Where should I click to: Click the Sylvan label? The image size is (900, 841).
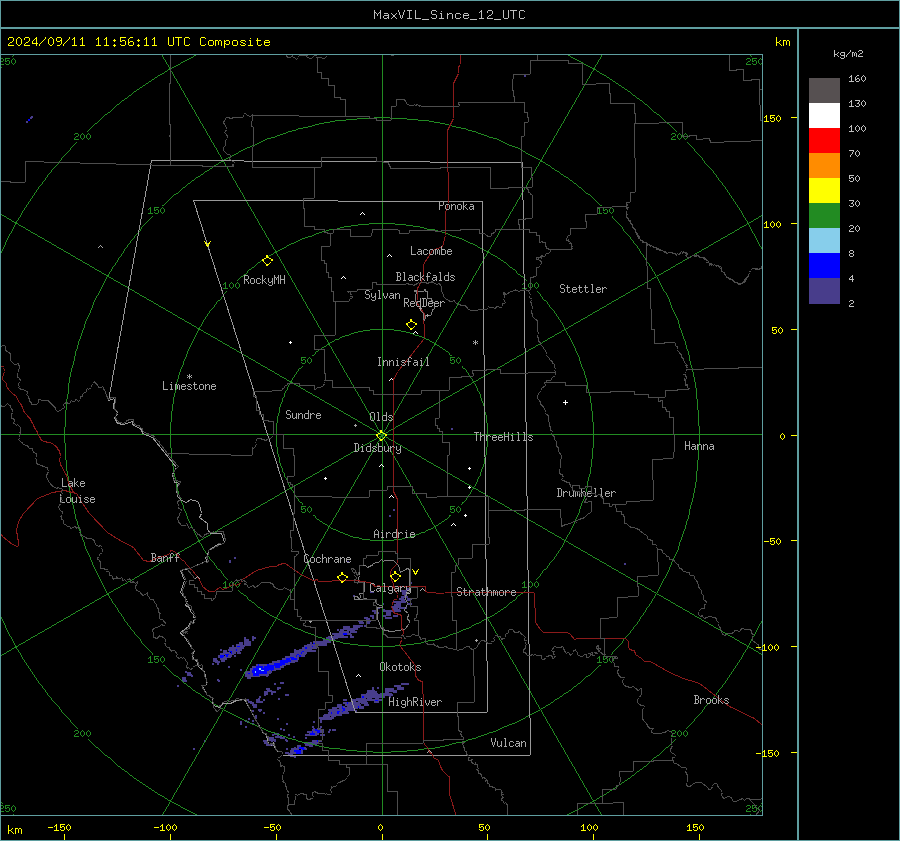(x=382, y=295)
